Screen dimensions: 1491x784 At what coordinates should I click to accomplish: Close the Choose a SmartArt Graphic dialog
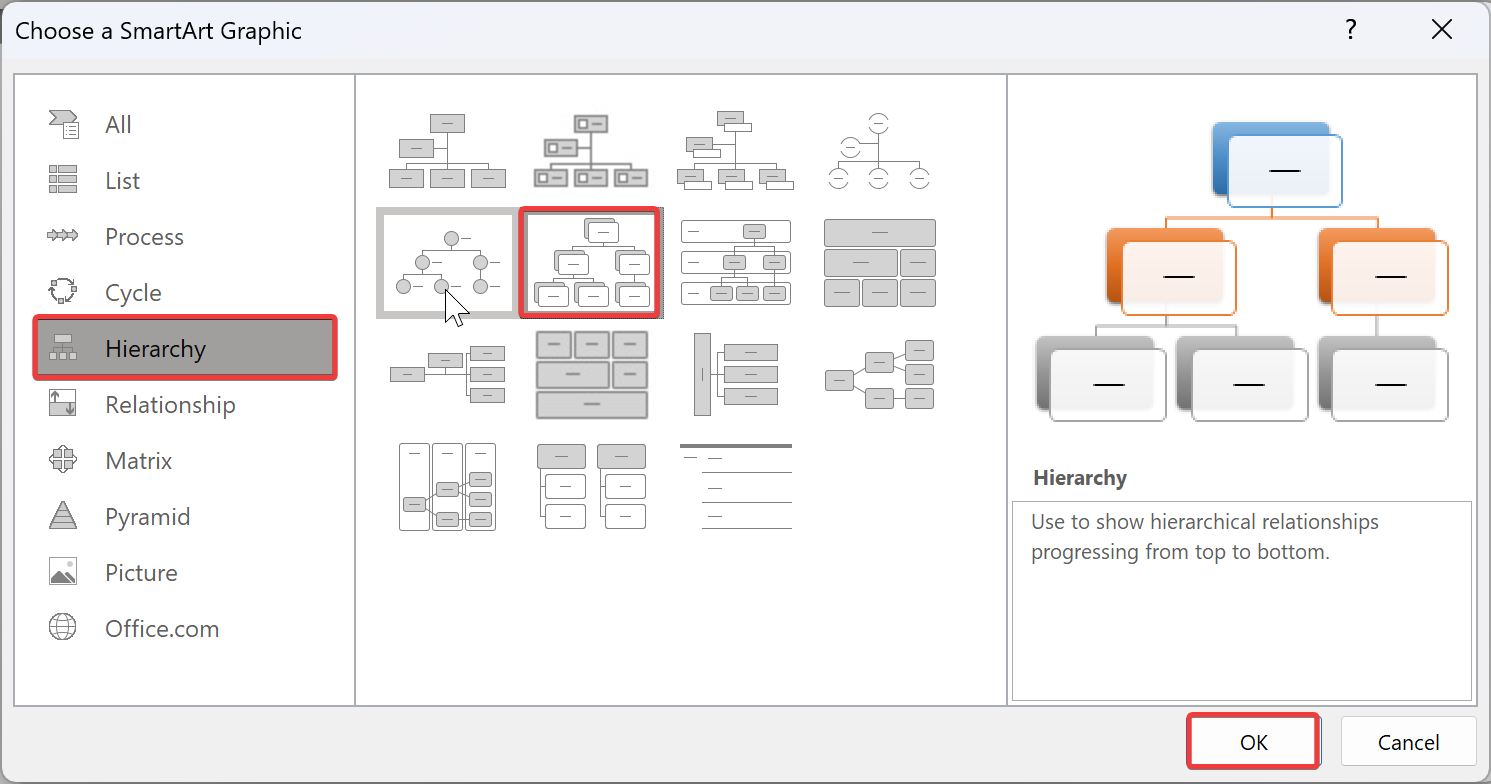click(x=1441, y=29)
